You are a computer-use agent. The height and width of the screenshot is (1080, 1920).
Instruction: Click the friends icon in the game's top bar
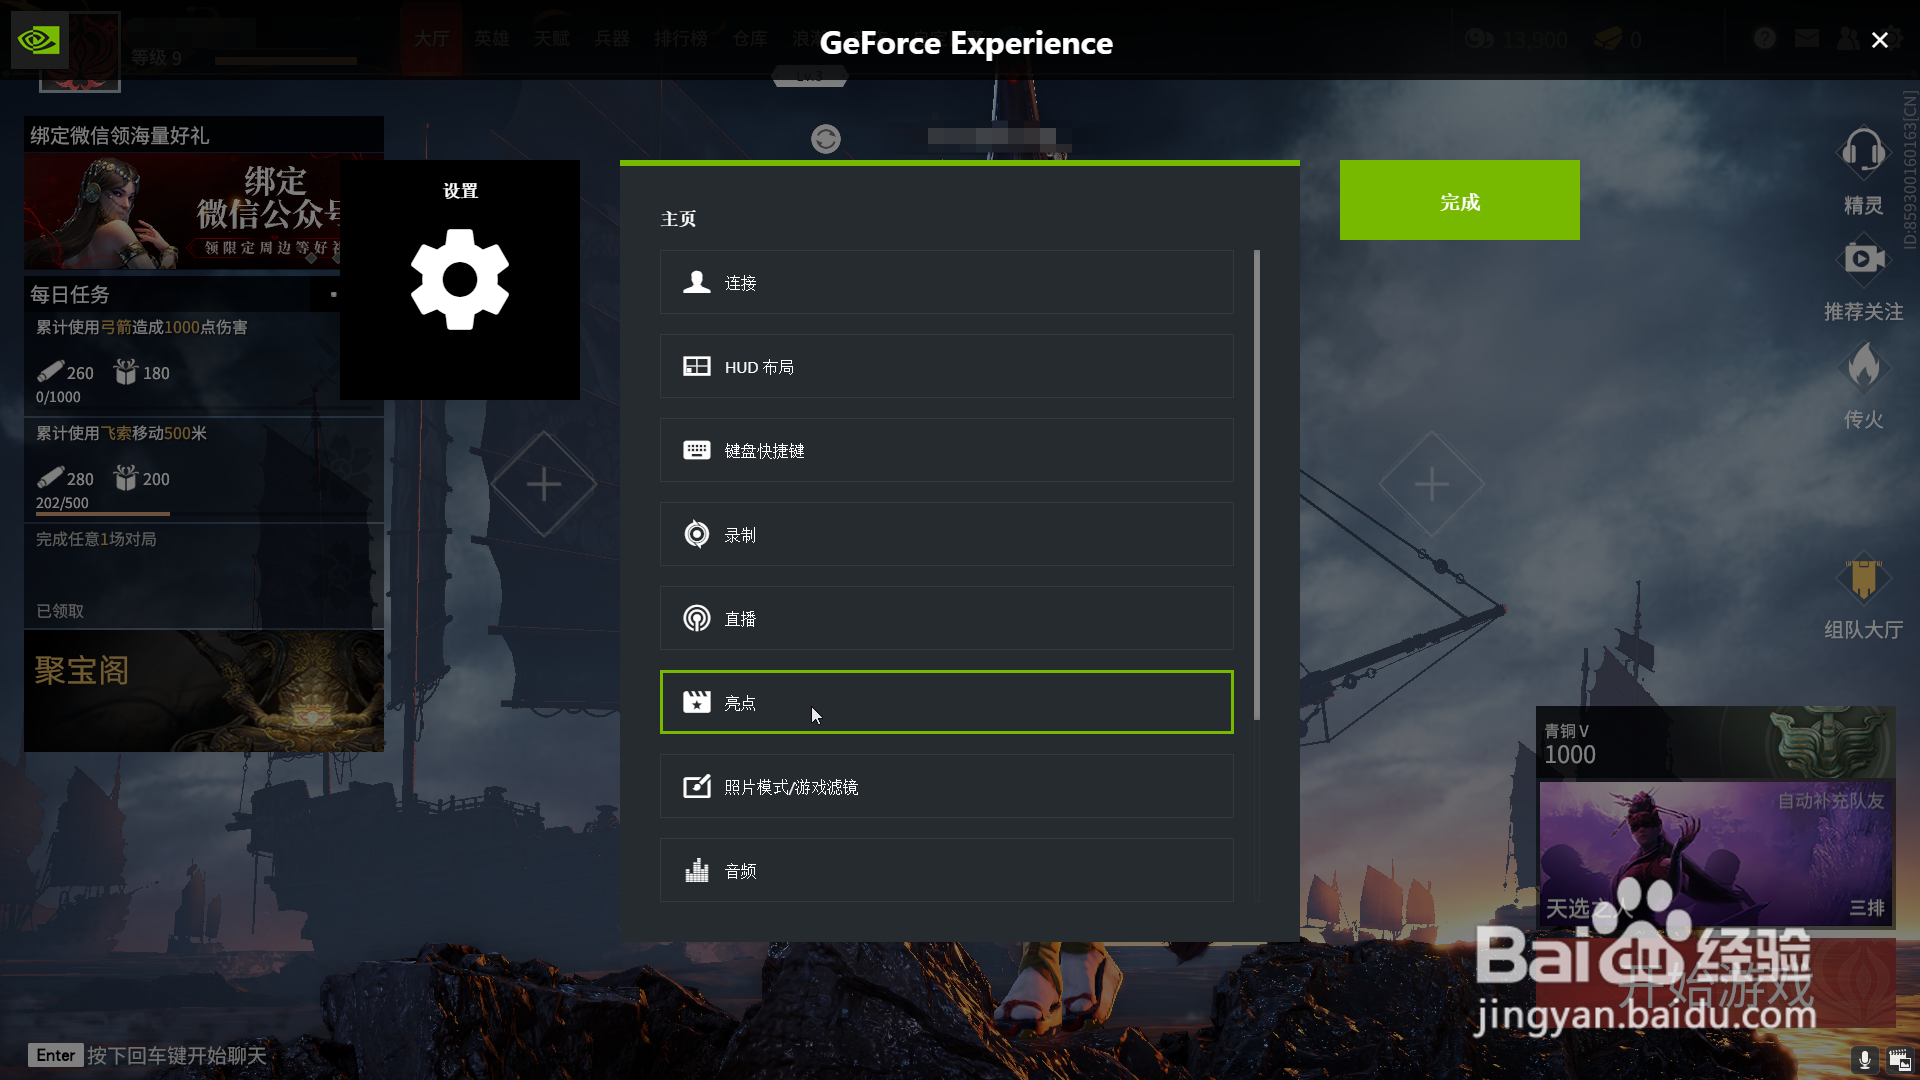tap(1848, 38)
